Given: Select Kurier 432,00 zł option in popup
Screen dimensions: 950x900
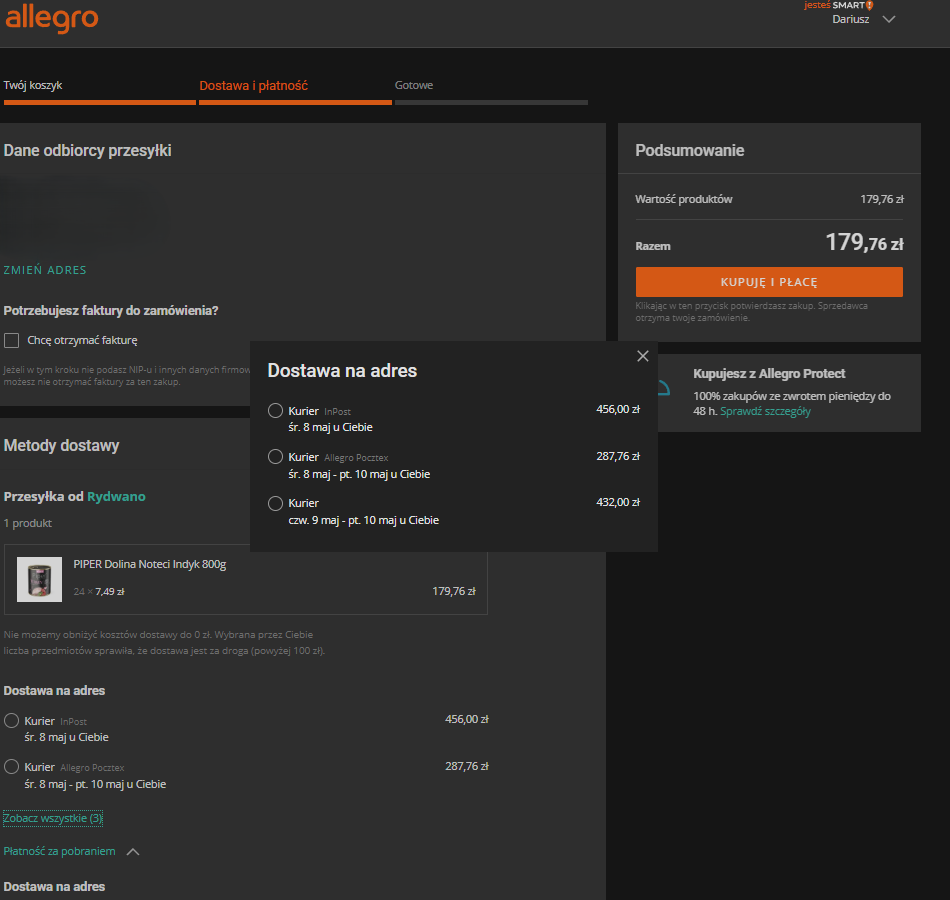Looking at the screenshot, I should [276, 504].
